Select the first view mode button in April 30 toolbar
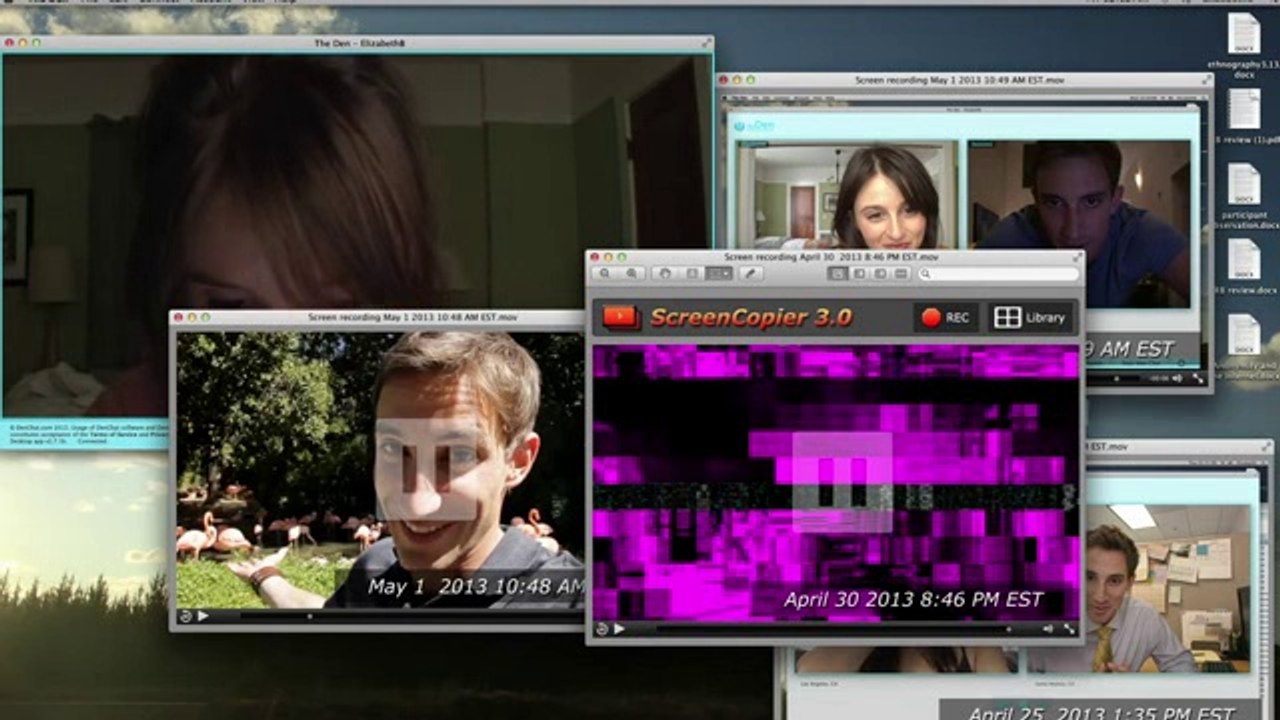The height and width of the screenshot is (720, 1280). pos(838,273)
